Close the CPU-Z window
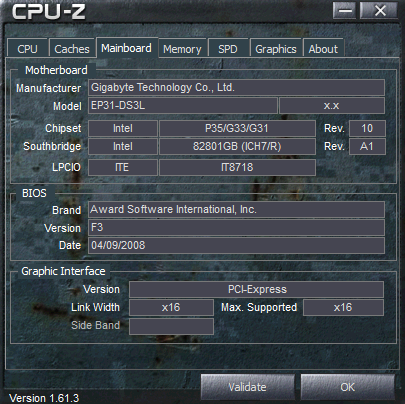The image size is (405, 404). [x=379, y=10]
